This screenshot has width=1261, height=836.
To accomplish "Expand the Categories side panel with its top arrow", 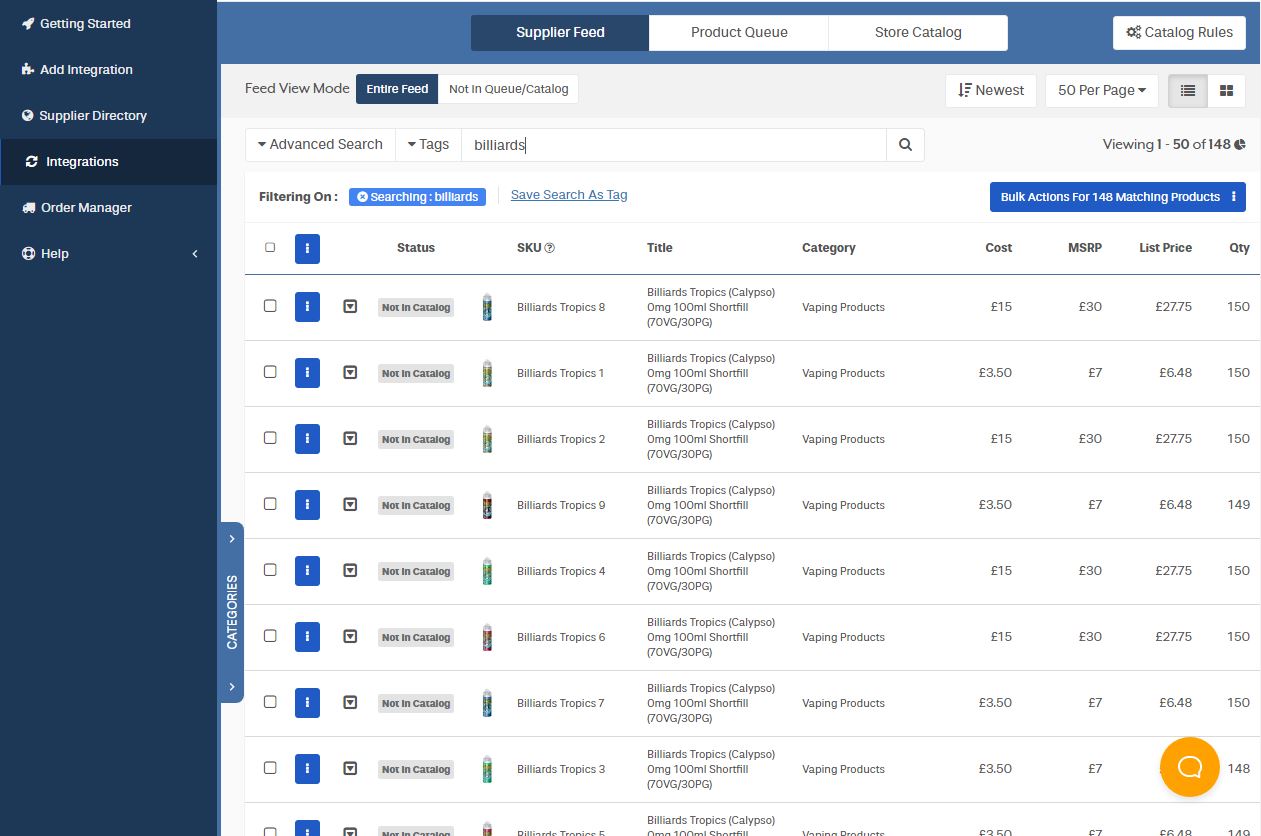I will [231, 539].
